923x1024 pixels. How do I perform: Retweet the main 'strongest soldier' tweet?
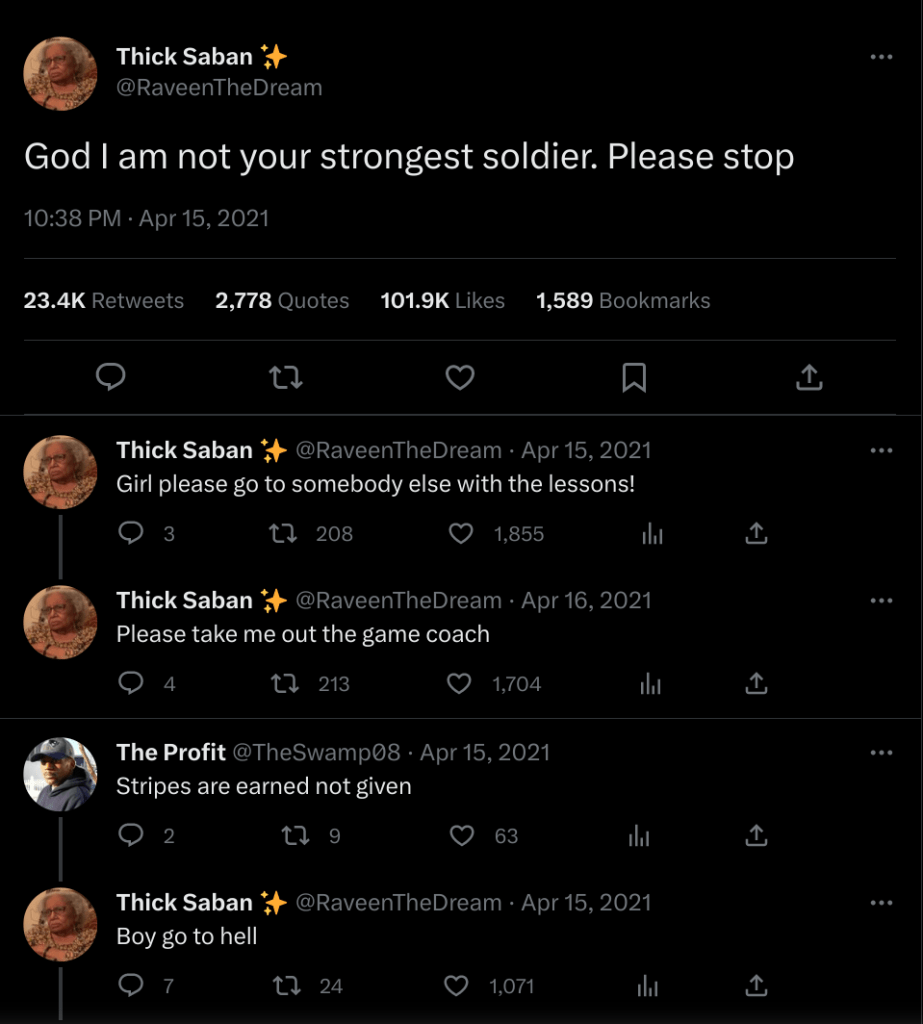(x=286, y=377)
